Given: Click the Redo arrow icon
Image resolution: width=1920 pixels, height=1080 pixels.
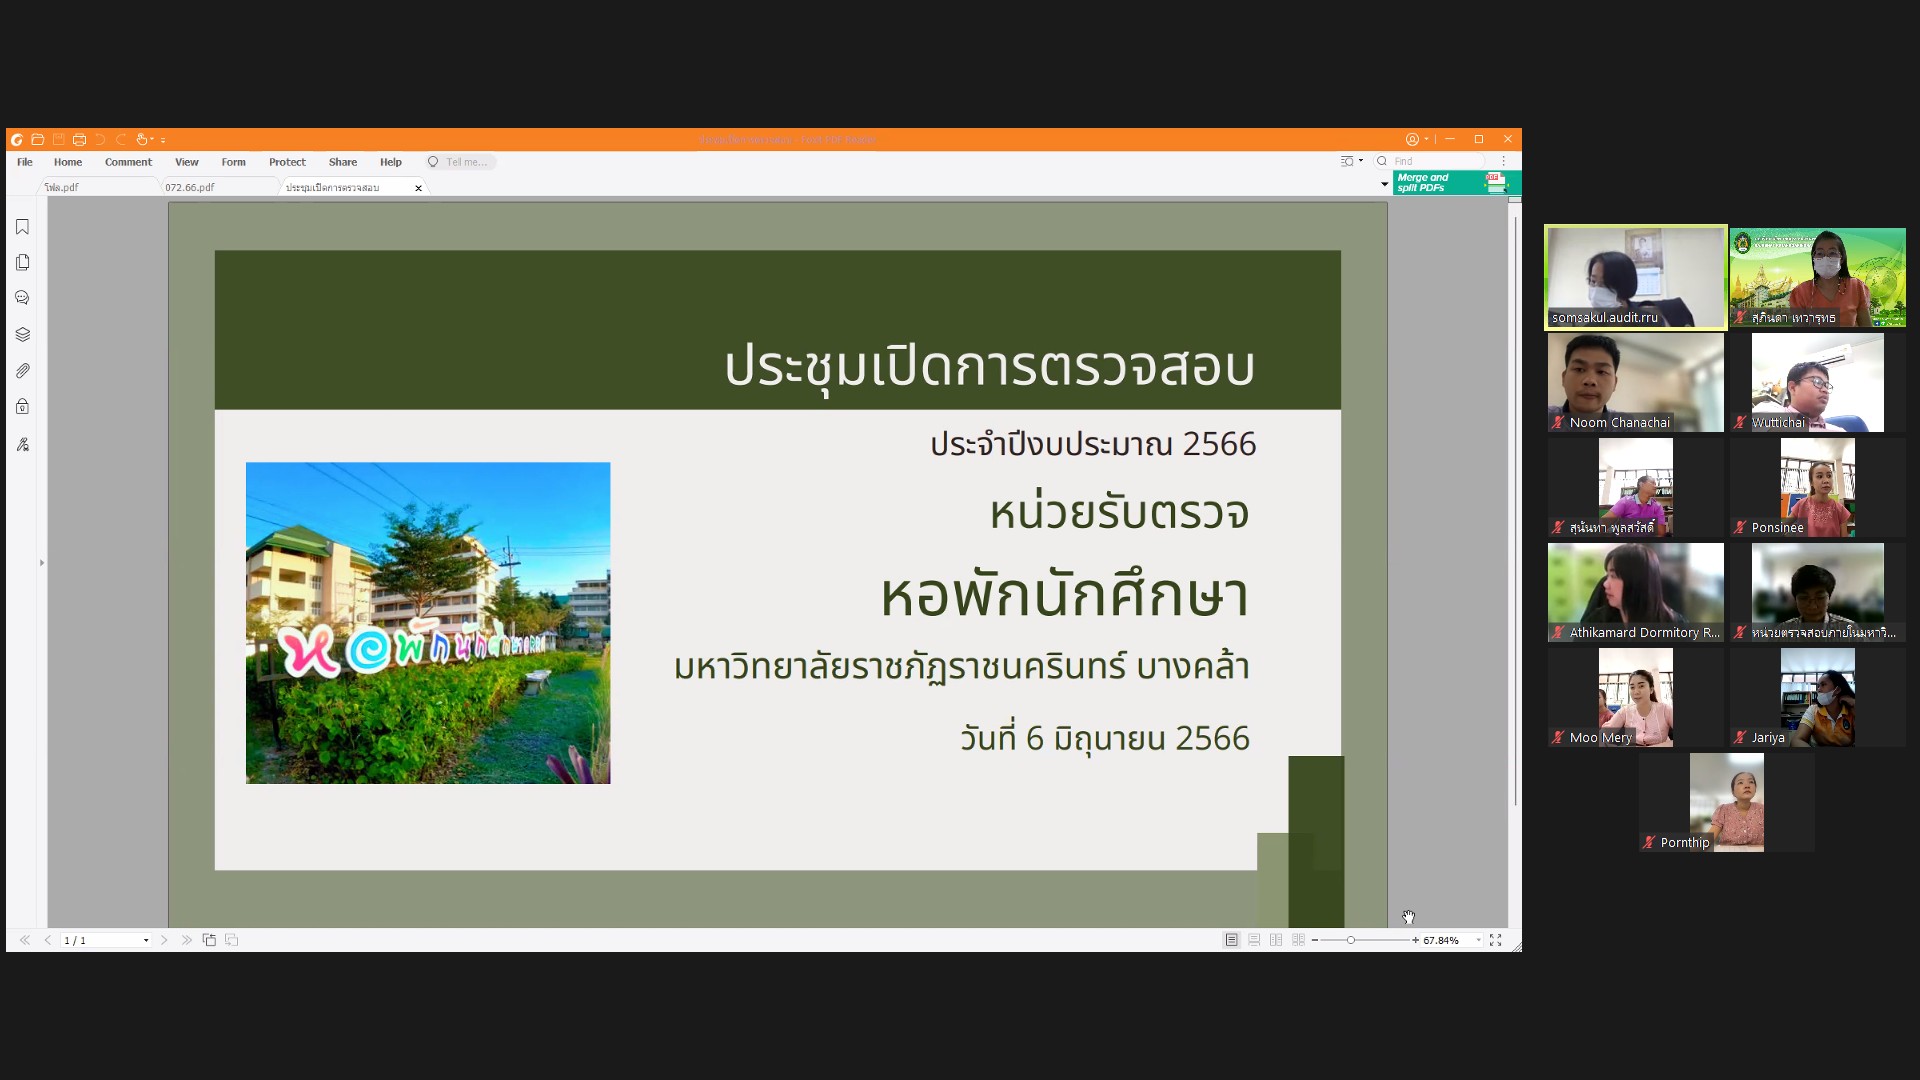Looking at the screenshot, I should point(121,139).
